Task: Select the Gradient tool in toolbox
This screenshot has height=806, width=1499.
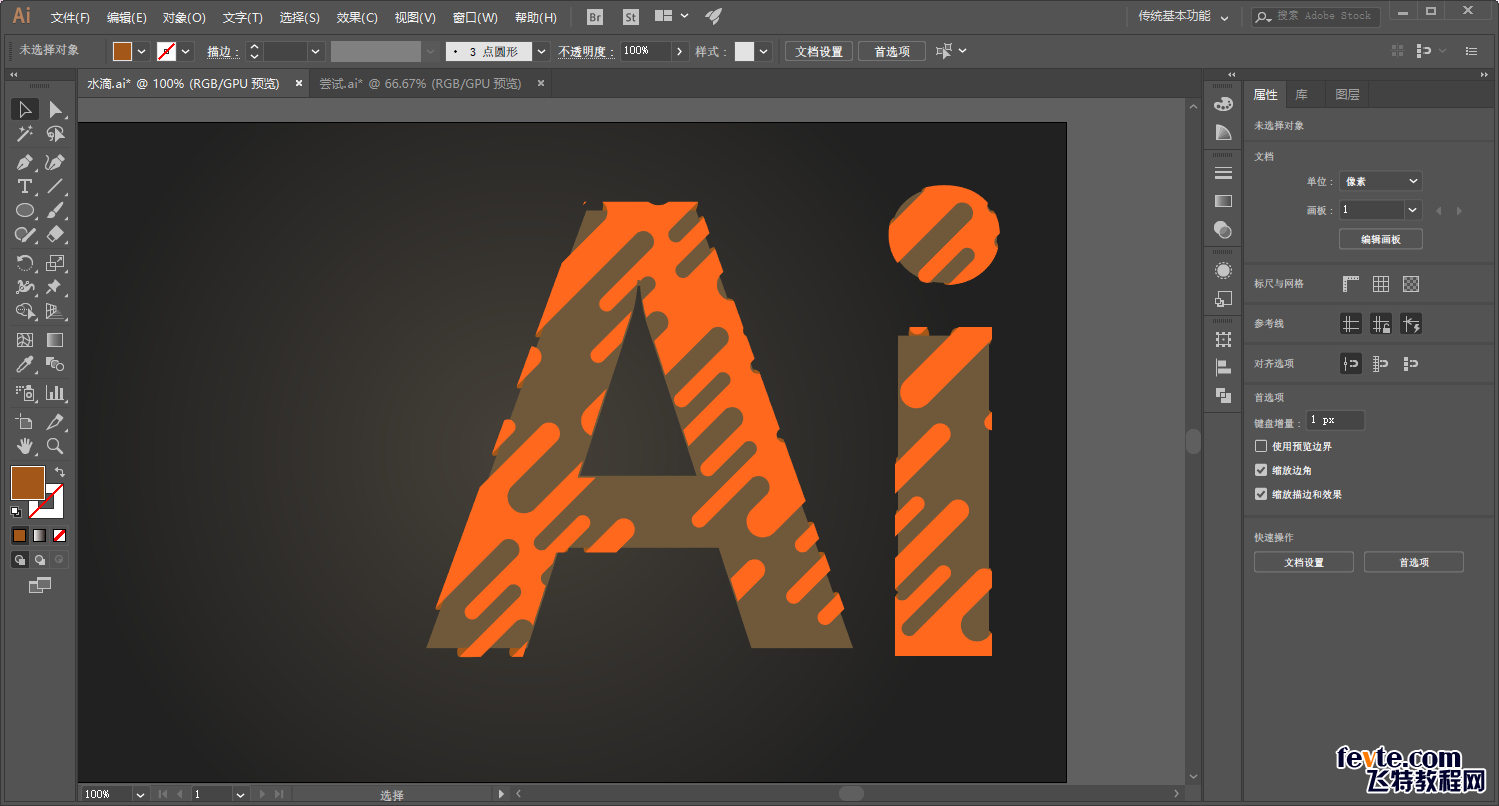Action: pyautogui.click(x=56, y=340)
